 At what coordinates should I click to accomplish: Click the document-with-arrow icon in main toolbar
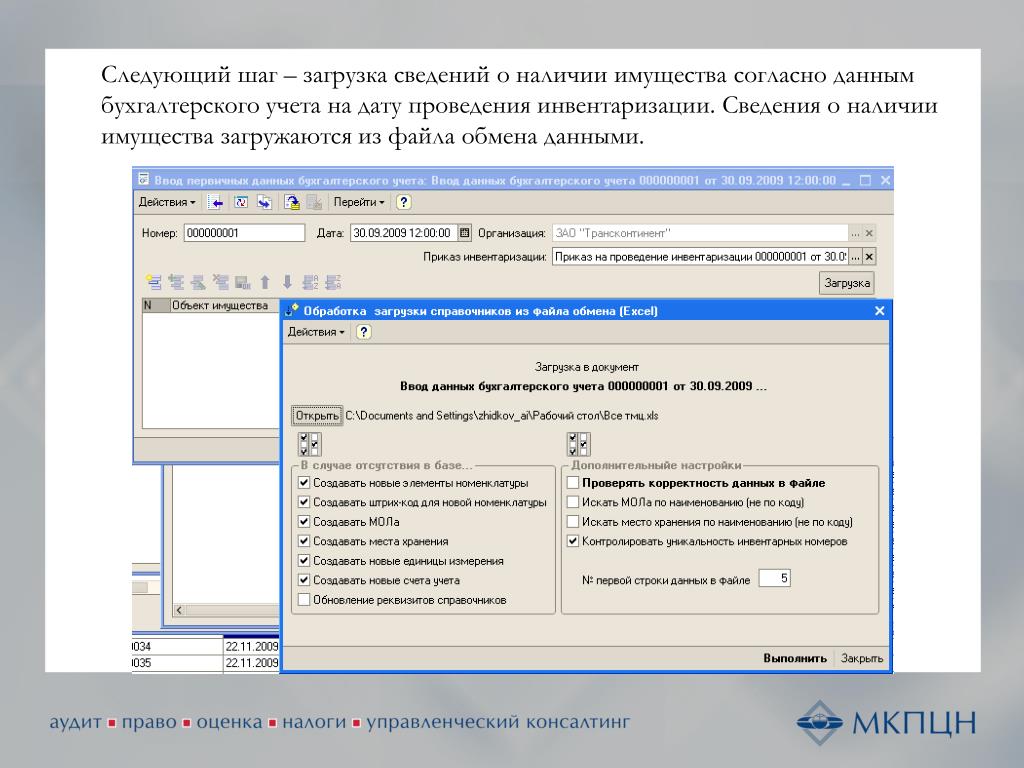click(x=292, y=202)
